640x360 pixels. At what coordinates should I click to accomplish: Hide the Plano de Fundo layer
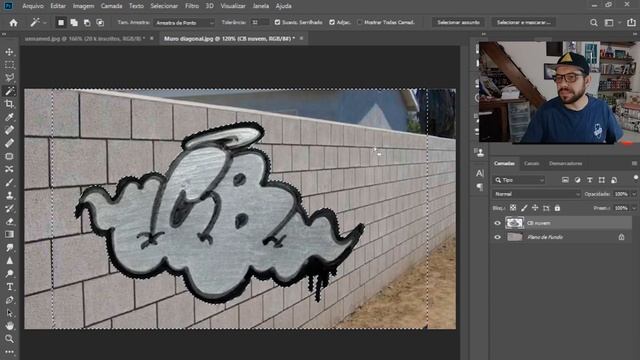(x=497, y=237)
